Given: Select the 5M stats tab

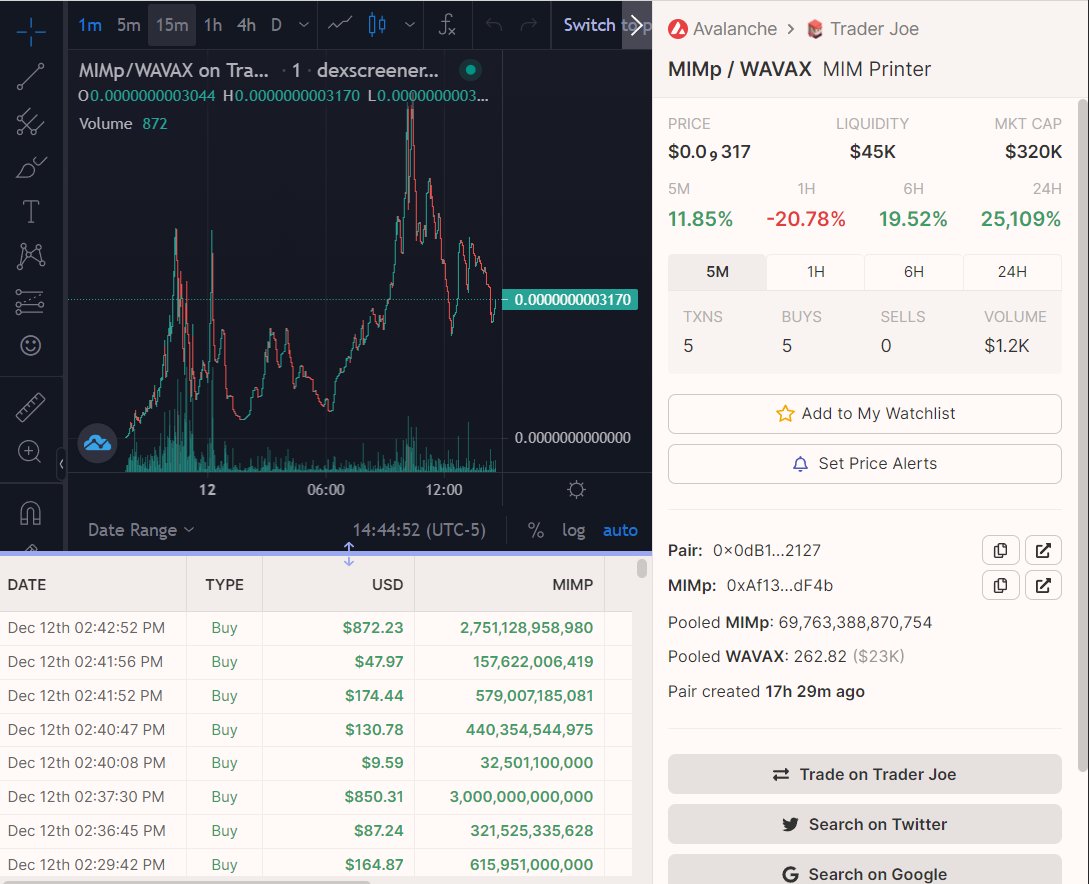Looking at the screenshot, I should point(717,272).
